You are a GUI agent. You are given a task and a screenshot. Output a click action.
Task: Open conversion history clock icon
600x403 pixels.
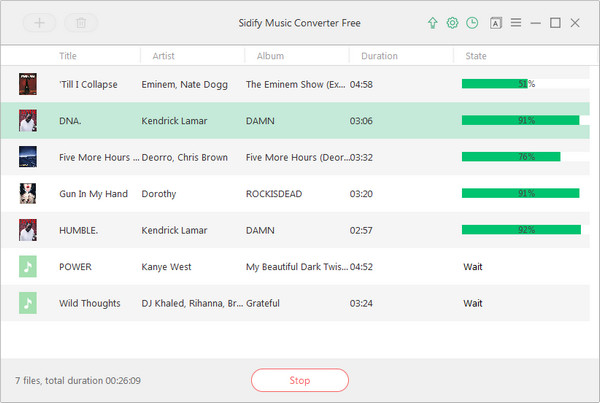[x=472, y=23]
